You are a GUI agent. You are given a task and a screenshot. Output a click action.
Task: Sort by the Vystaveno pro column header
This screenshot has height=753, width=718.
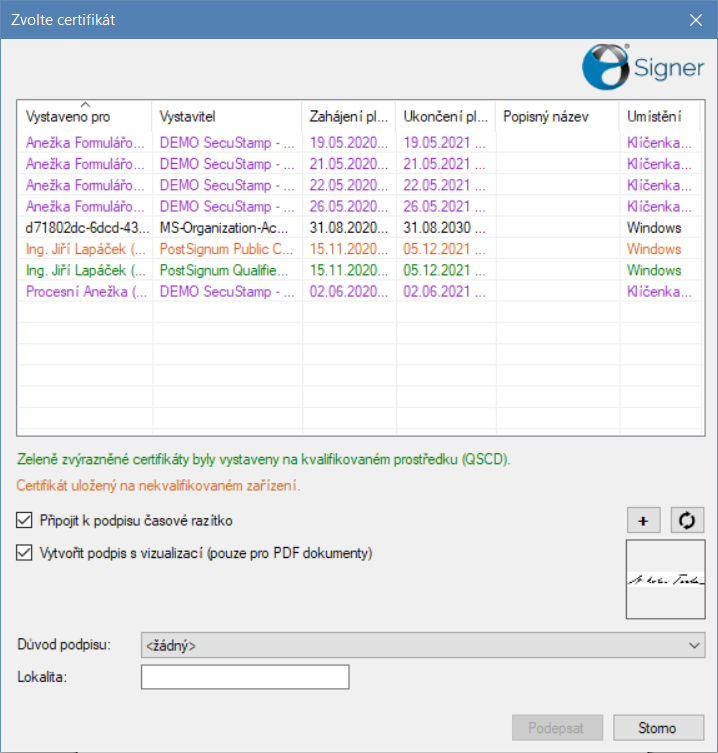(x=85, y=117)
